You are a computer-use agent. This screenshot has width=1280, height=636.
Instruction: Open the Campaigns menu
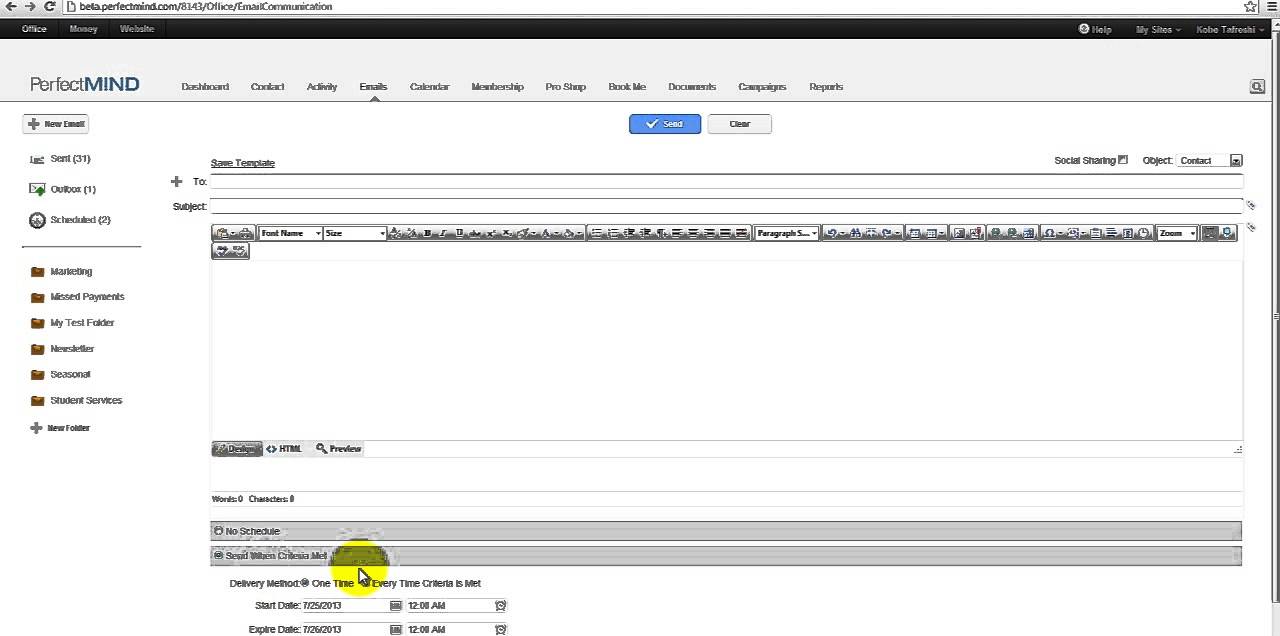(x=762, y=87)
